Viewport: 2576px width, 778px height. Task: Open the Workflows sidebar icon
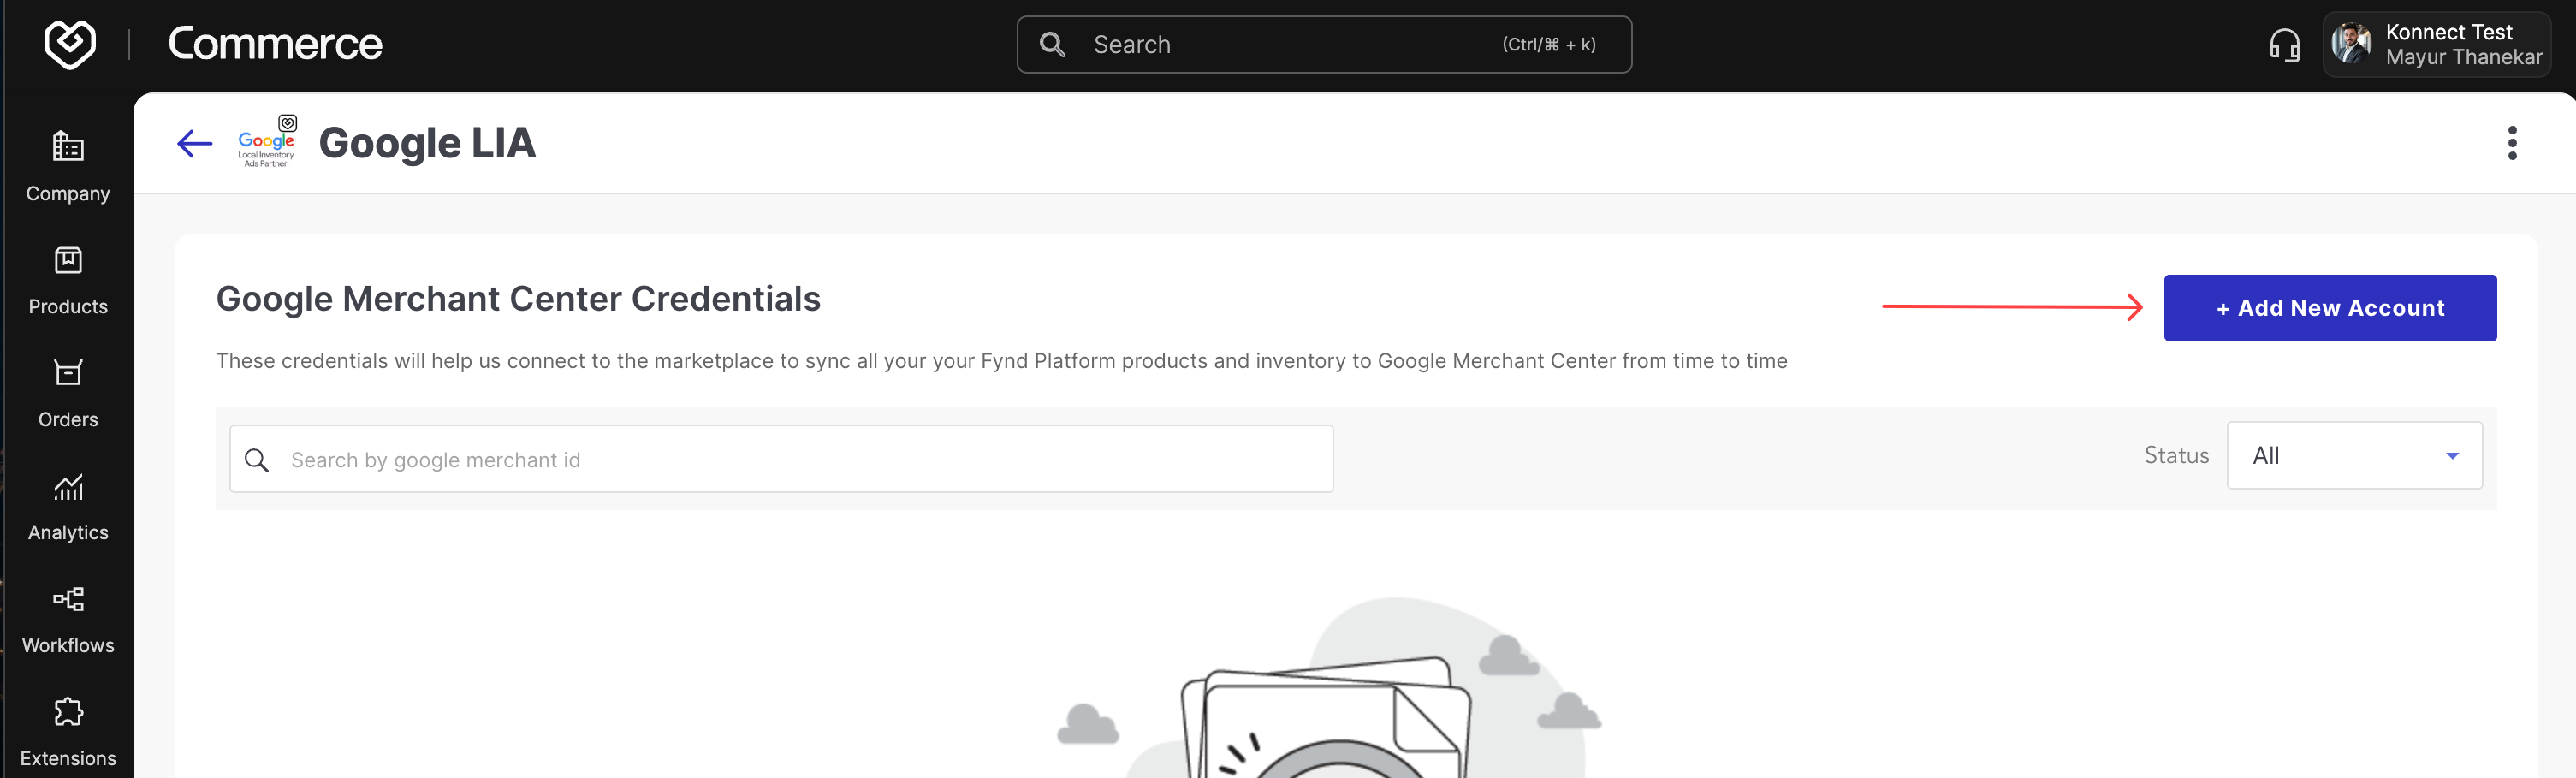pos(68,599)
